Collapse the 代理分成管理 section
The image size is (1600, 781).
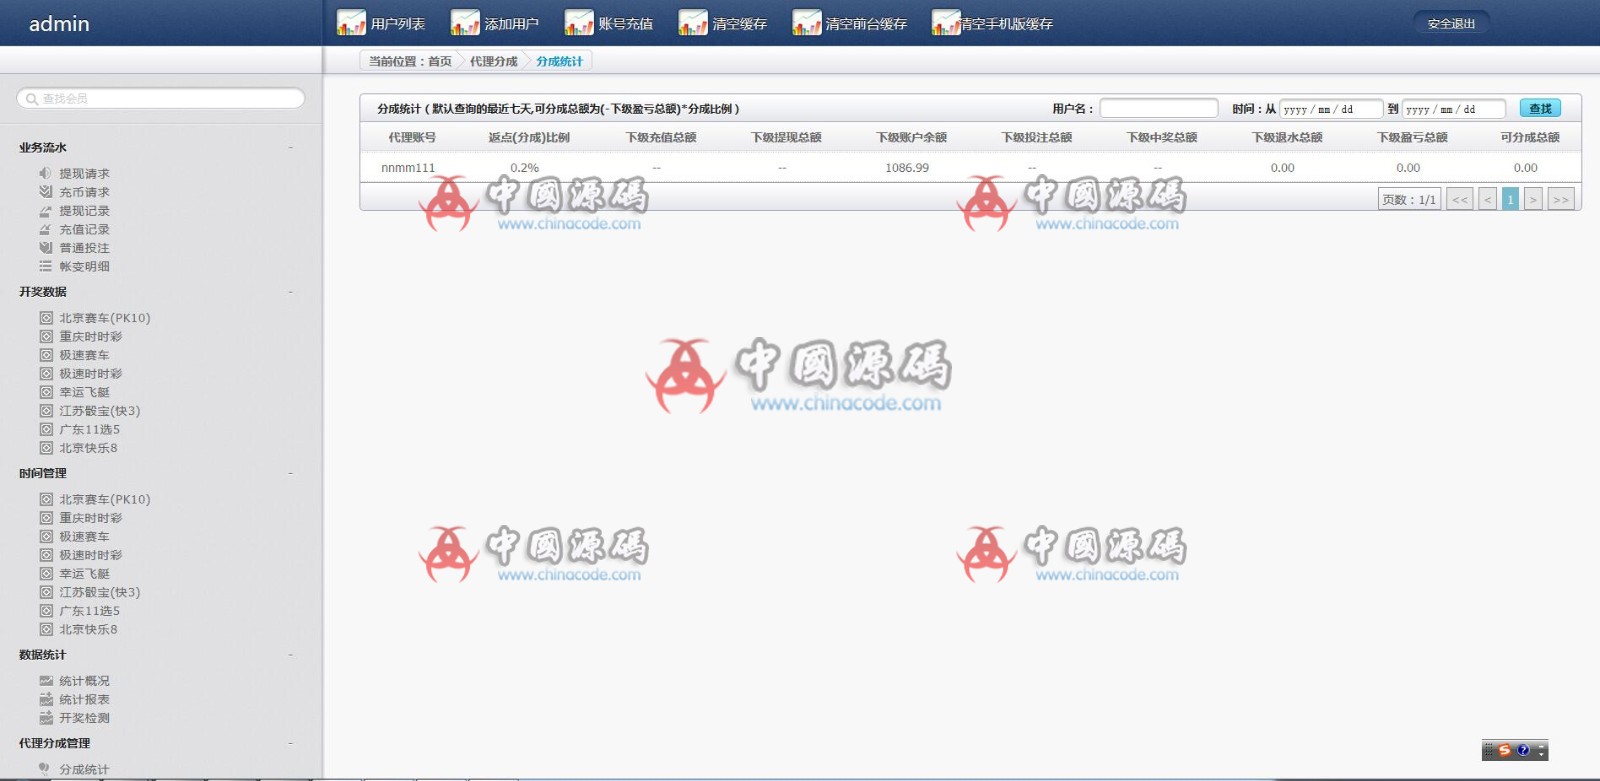tap(291, 743)
